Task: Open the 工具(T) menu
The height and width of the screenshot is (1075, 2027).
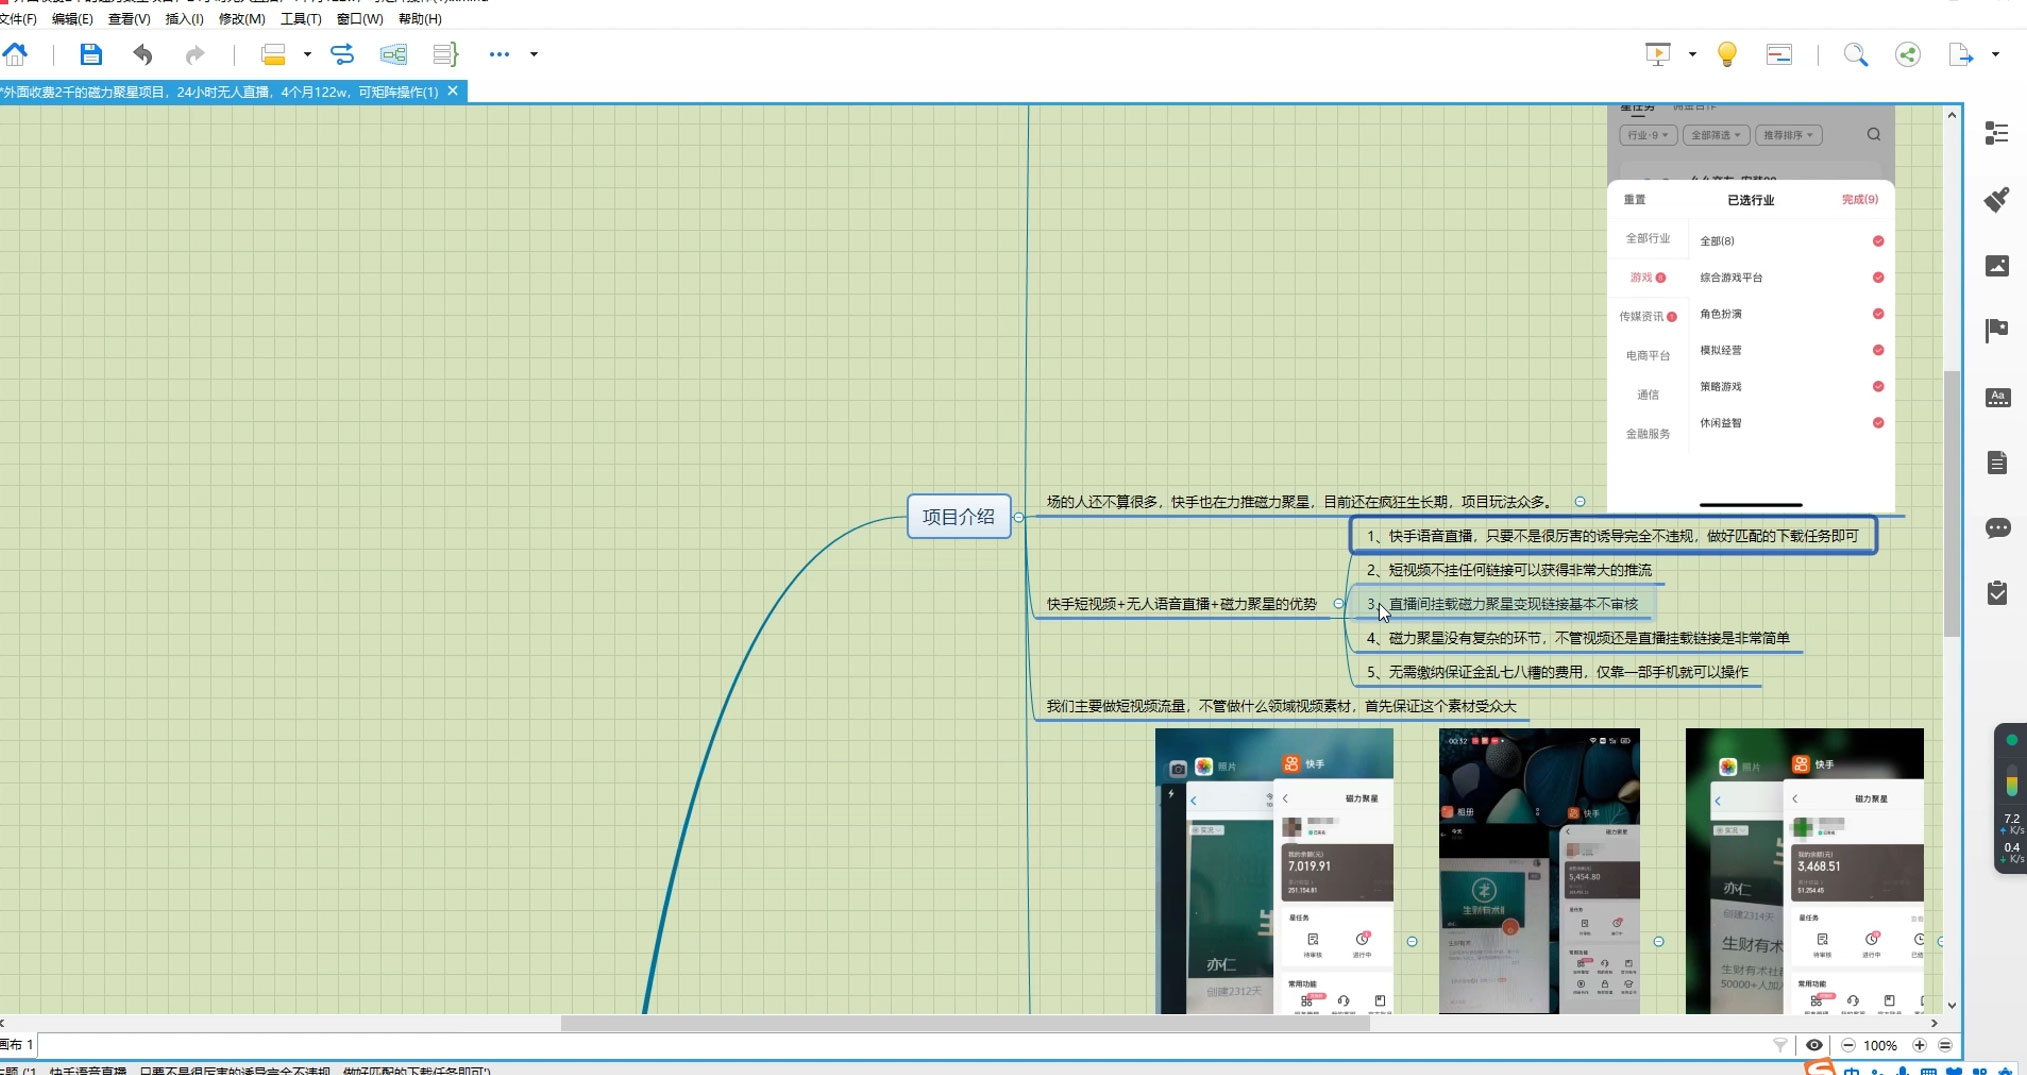Action: [x=300, y=19]
